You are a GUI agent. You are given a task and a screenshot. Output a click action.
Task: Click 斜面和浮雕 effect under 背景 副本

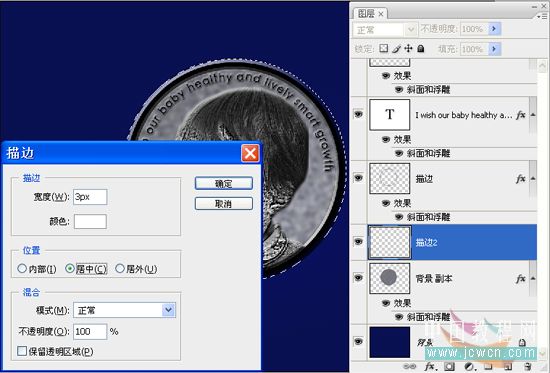point(428,317)
